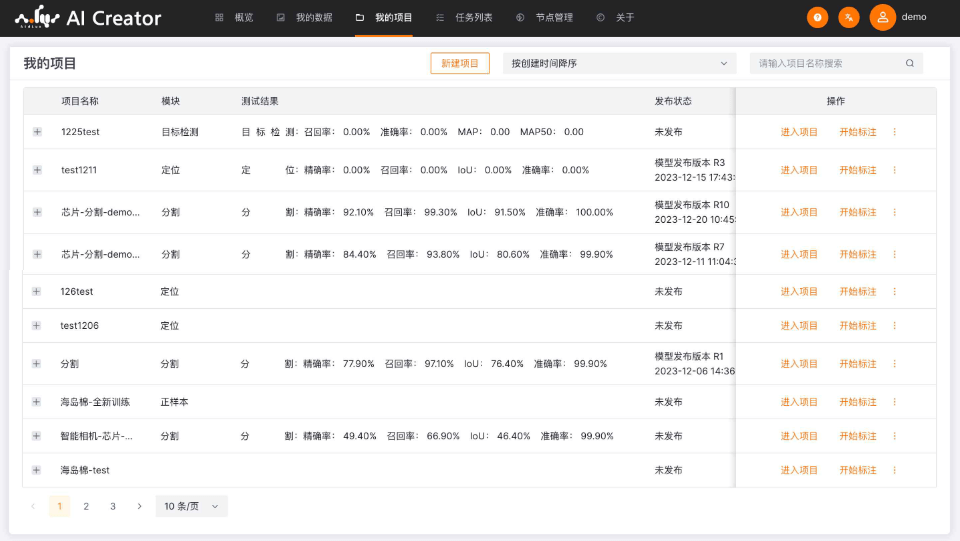Click 进入项目 for test1211
The height and width of the screenshot is (541, 960).
click(x=799, y=170)
